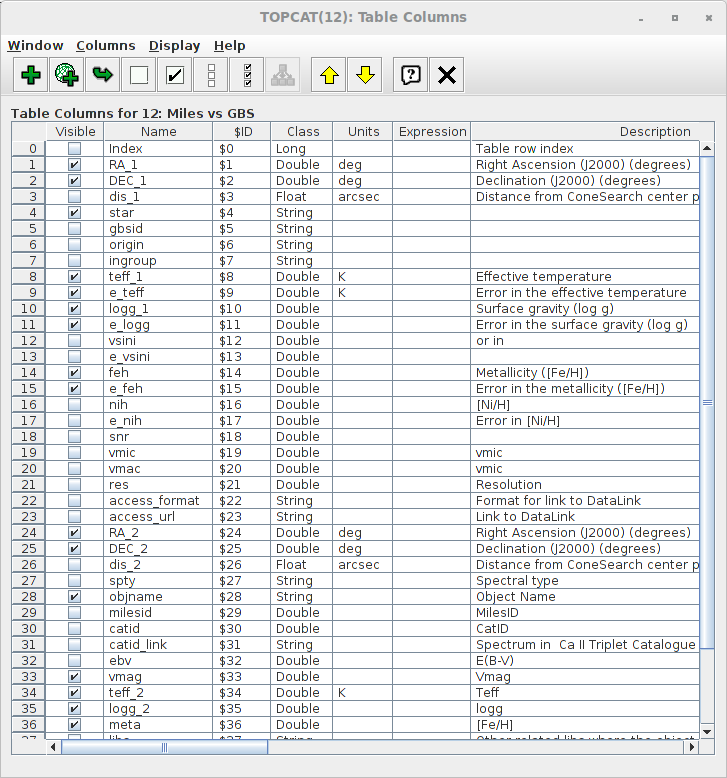Click the Expression column header

(x=432, y=131)
